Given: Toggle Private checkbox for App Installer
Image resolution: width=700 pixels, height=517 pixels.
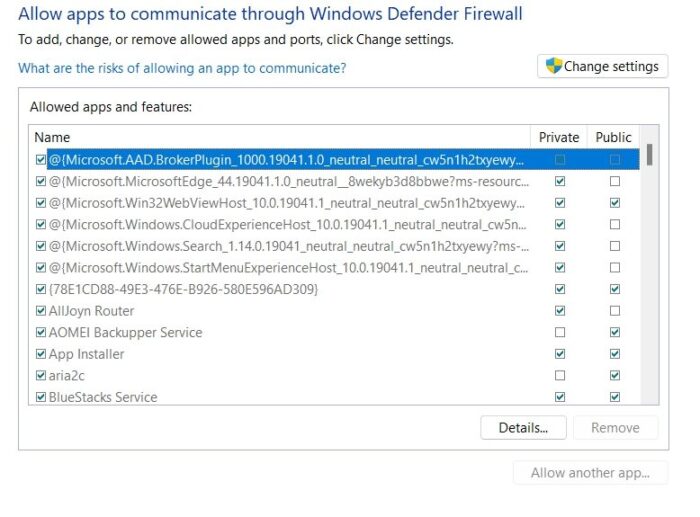Looking at the screenshot, I should point(559,354).
